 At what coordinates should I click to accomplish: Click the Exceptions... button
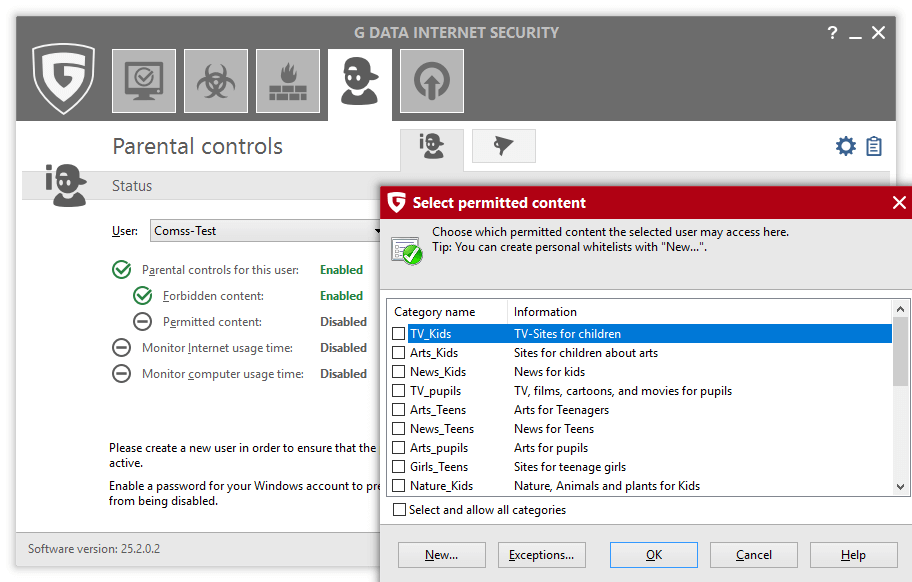[x=541, y=555]
